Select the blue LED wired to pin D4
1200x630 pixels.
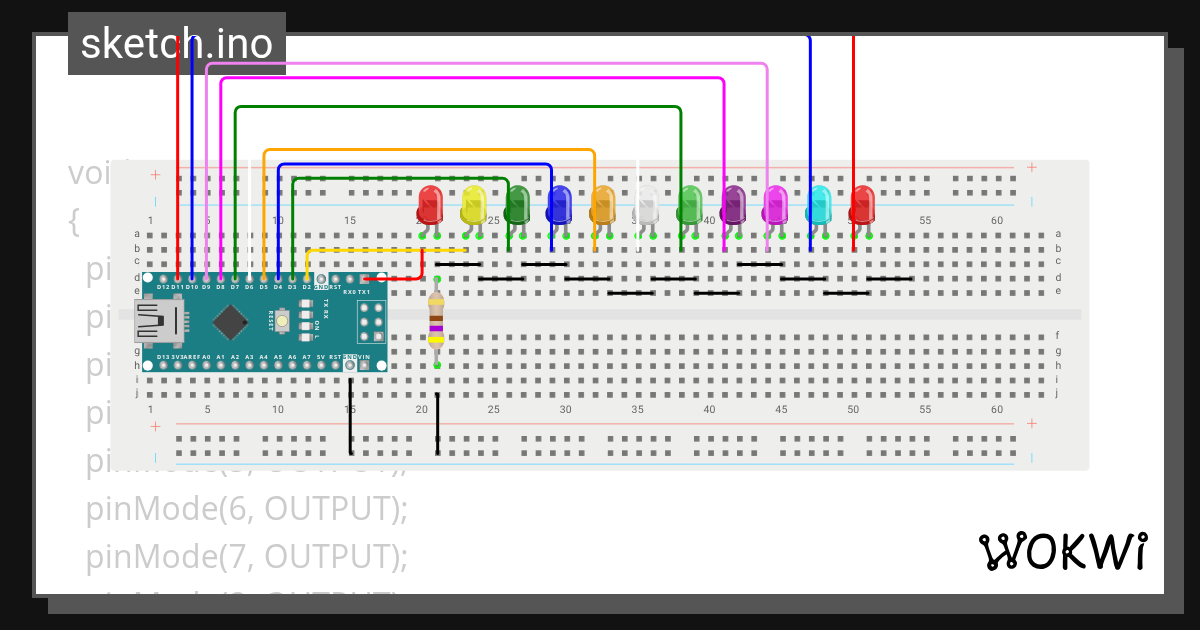pos(560,205)
